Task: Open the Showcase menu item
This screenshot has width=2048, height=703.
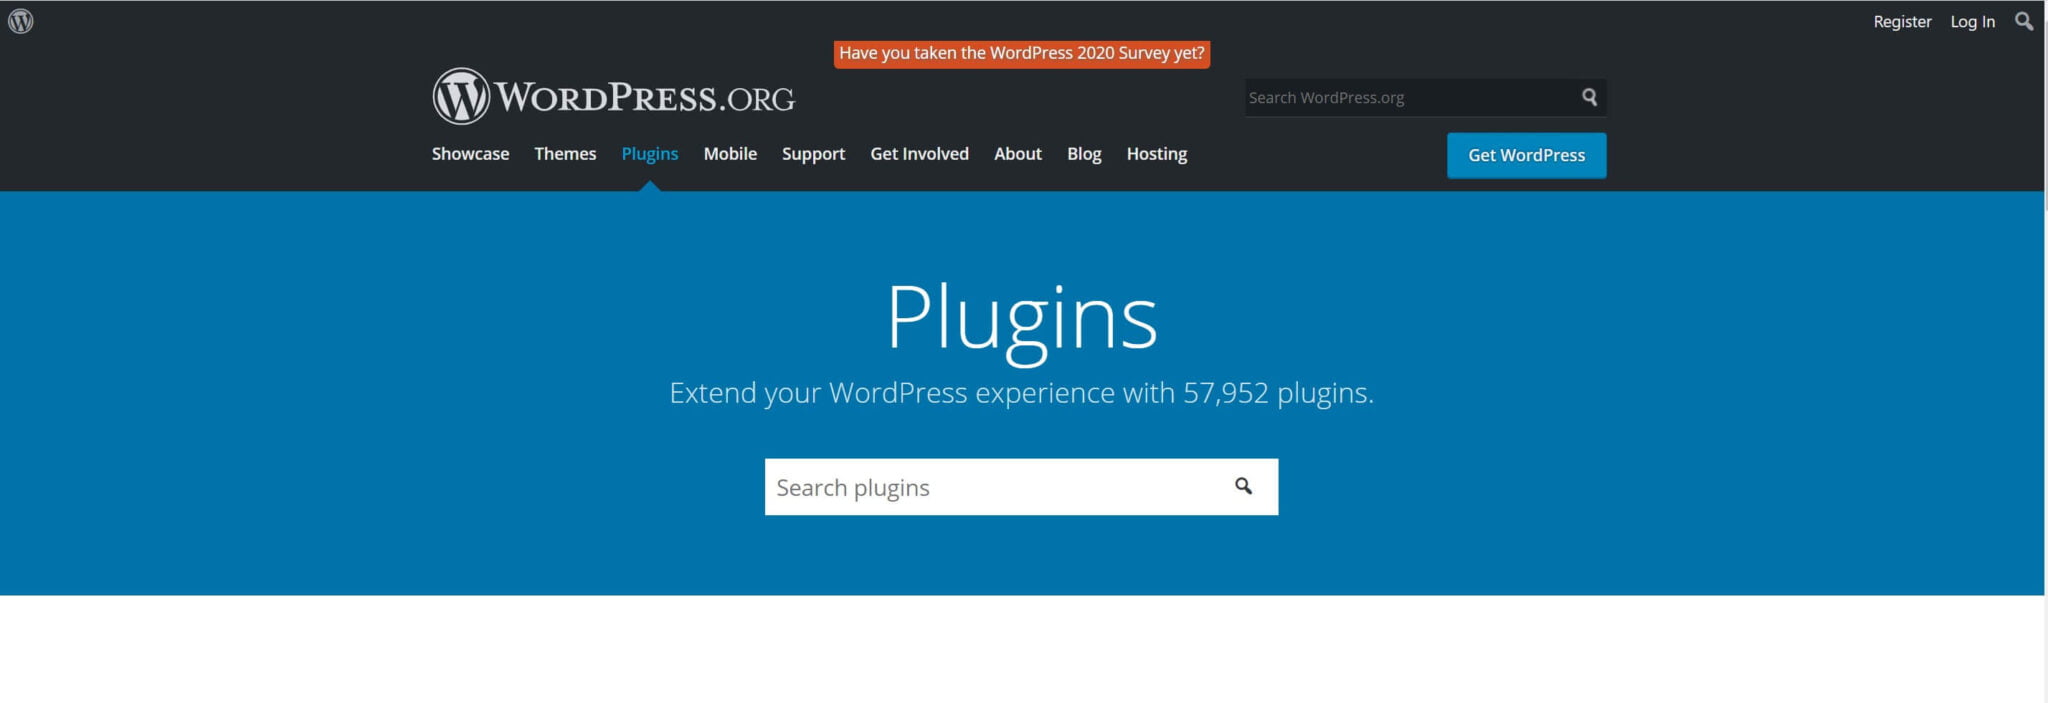Action: coord(470,154)
